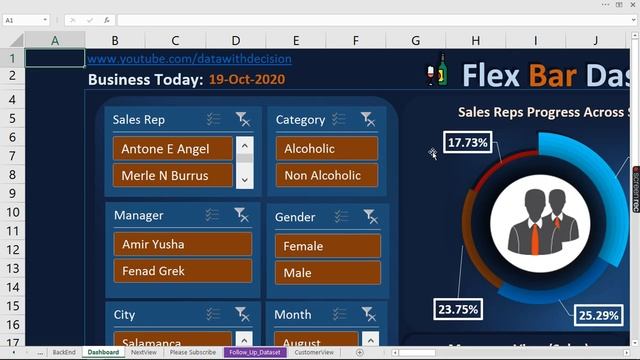This screenshot has height=360, width=640.
Task: Filter by Non Alcoholic category
Action: pyautogui.click(x=327, y=175)
